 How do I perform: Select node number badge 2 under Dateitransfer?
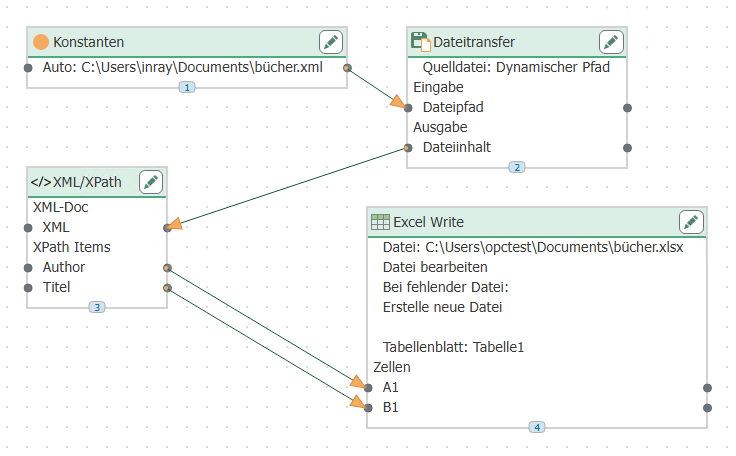pos(516,167)
